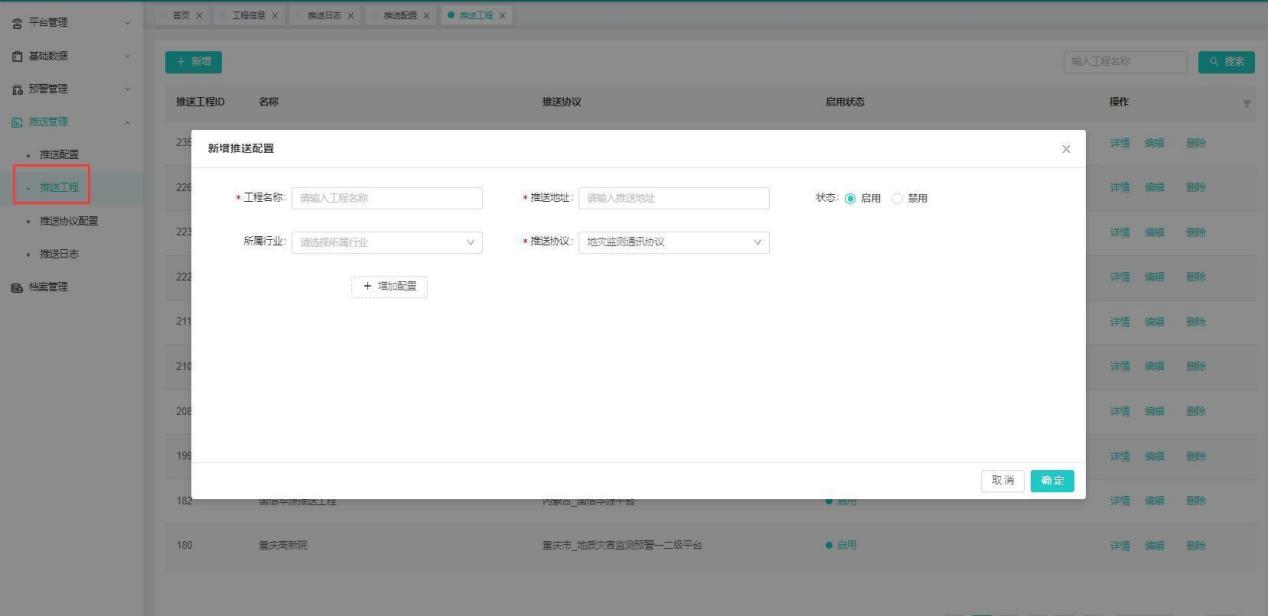Click the 预警管理 sidebar icon
Image resolution: width=1268 pixels, height=616 pixels.
coord(17,89)
